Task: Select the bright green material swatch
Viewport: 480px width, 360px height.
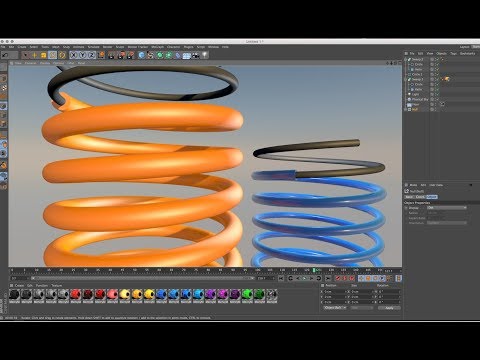Action: [x=247, y=295]
